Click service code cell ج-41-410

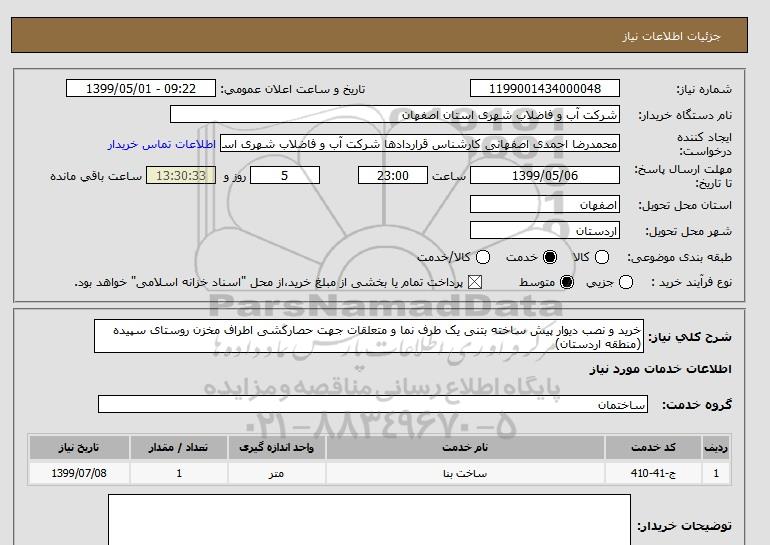coord(653,473)
